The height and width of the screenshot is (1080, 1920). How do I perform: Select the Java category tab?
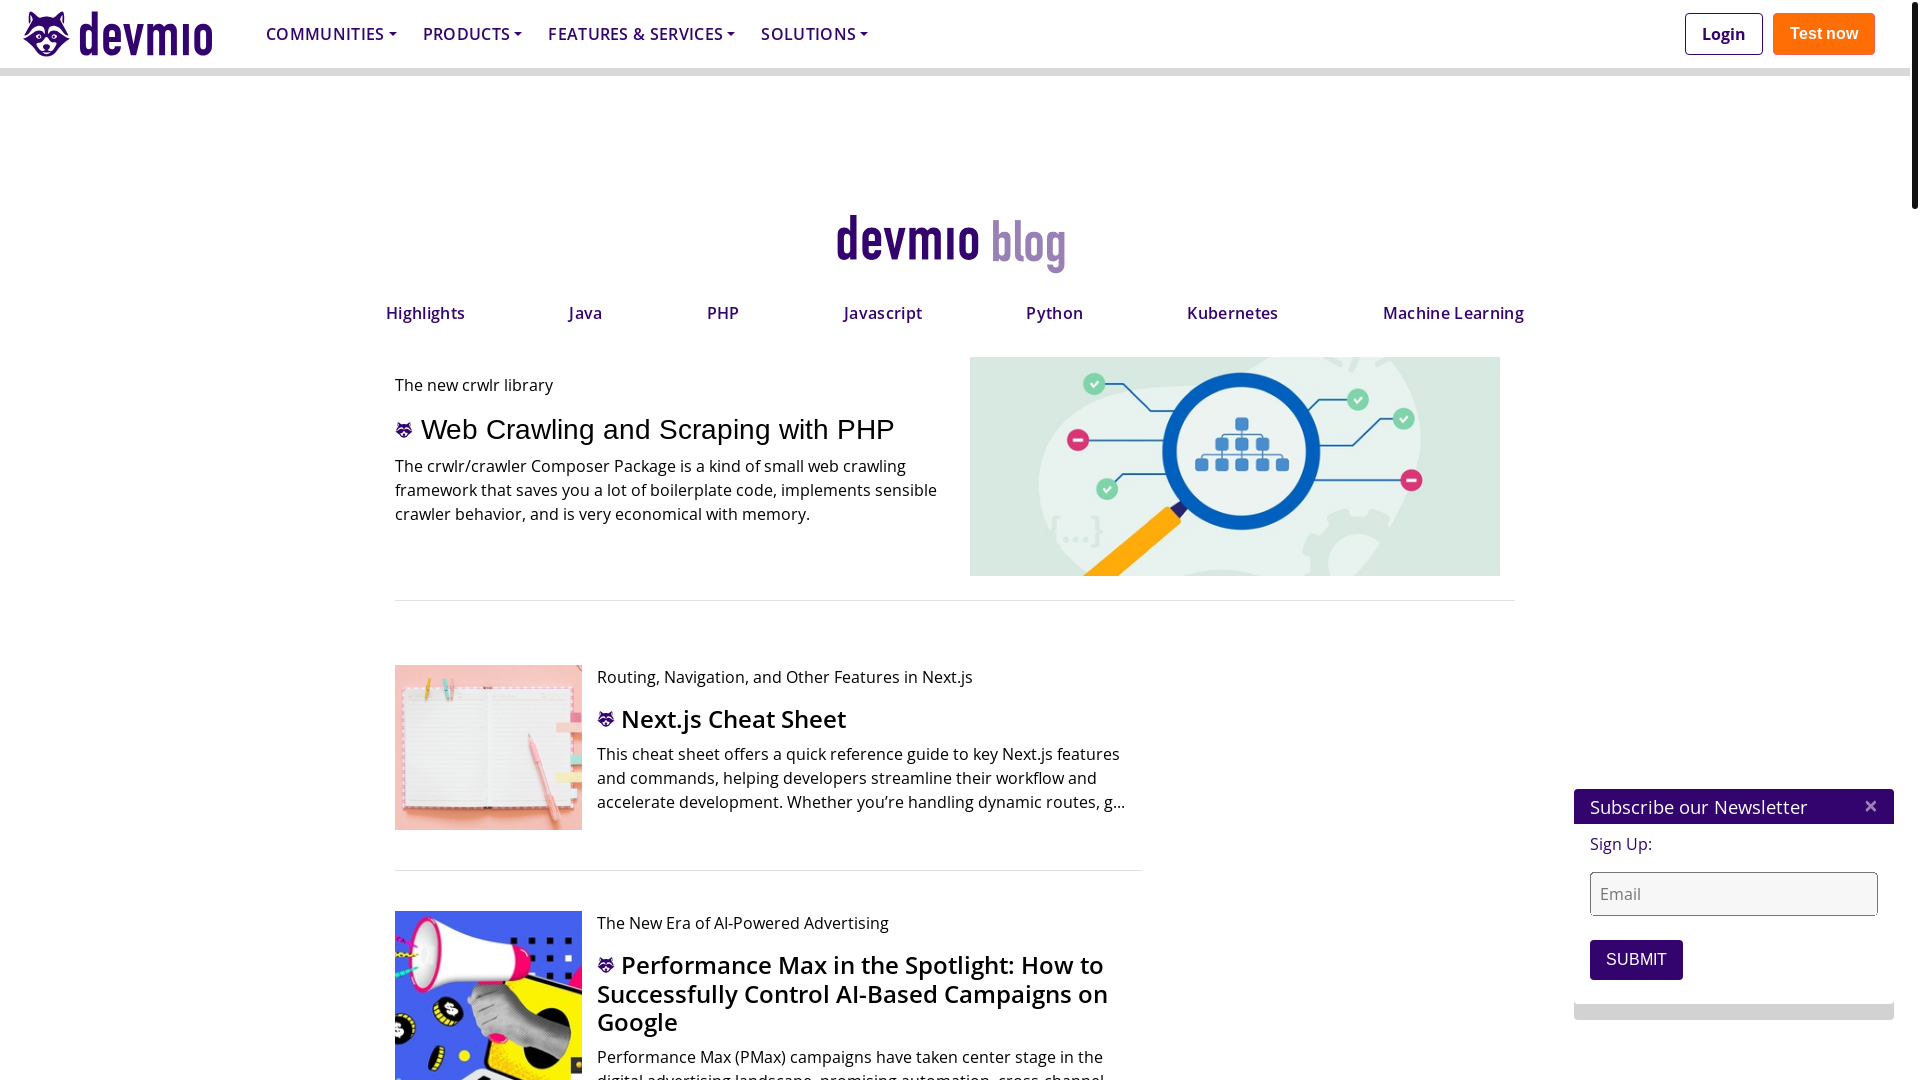[x=585, y=313]
